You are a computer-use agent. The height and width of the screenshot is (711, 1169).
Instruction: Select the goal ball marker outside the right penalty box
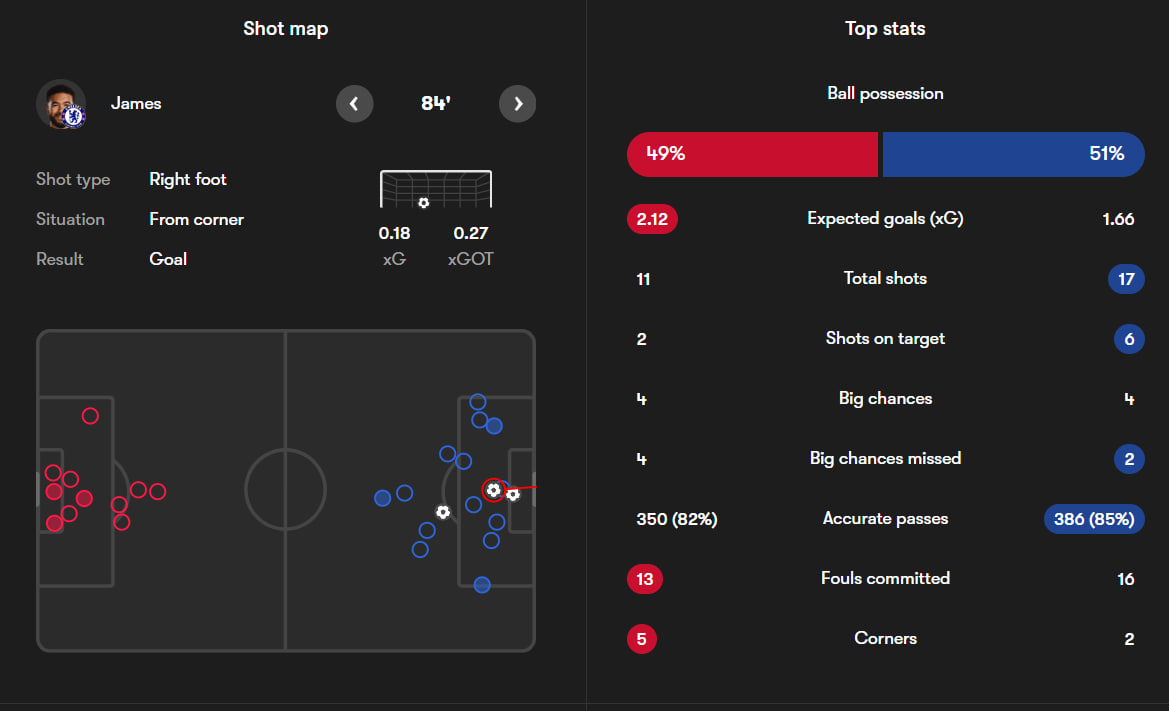coord(443,511)
